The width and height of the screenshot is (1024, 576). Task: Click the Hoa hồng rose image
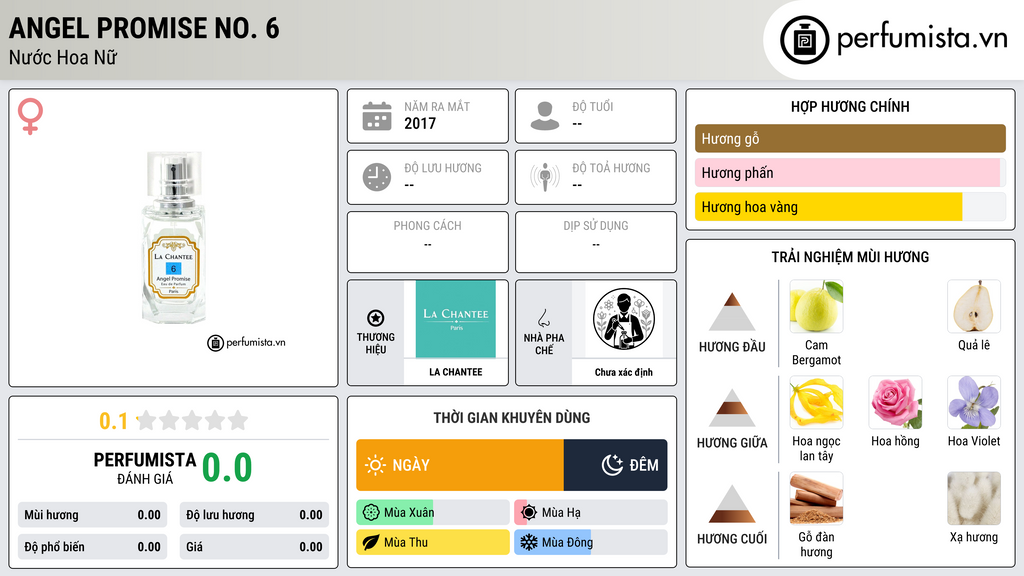895,402
